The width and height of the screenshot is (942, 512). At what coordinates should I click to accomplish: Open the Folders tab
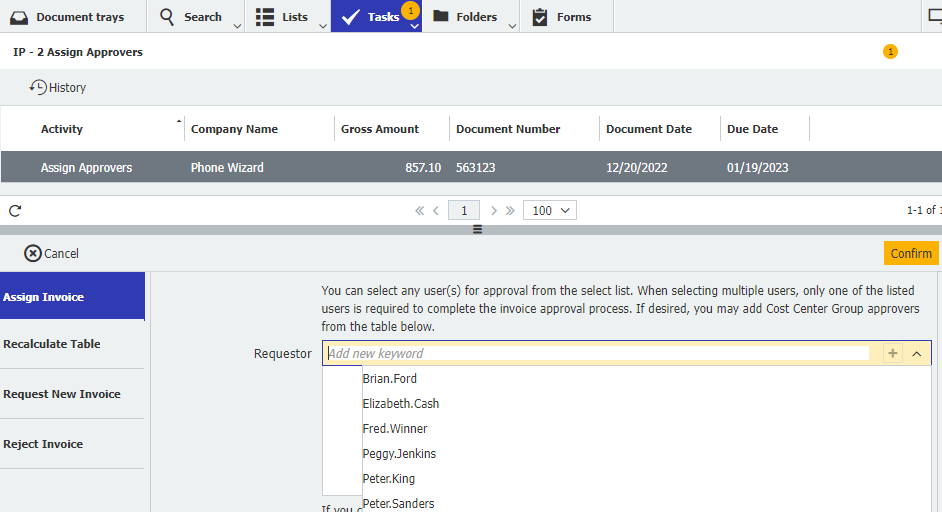(x=470, y=16)
